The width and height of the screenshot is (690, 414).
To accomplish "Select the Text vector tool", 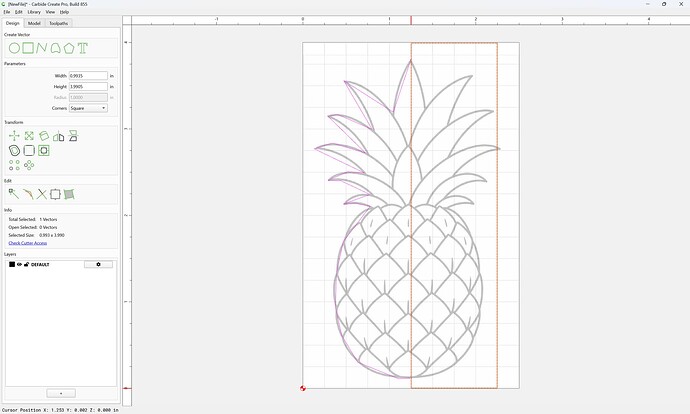I will (x=83, y=48).
